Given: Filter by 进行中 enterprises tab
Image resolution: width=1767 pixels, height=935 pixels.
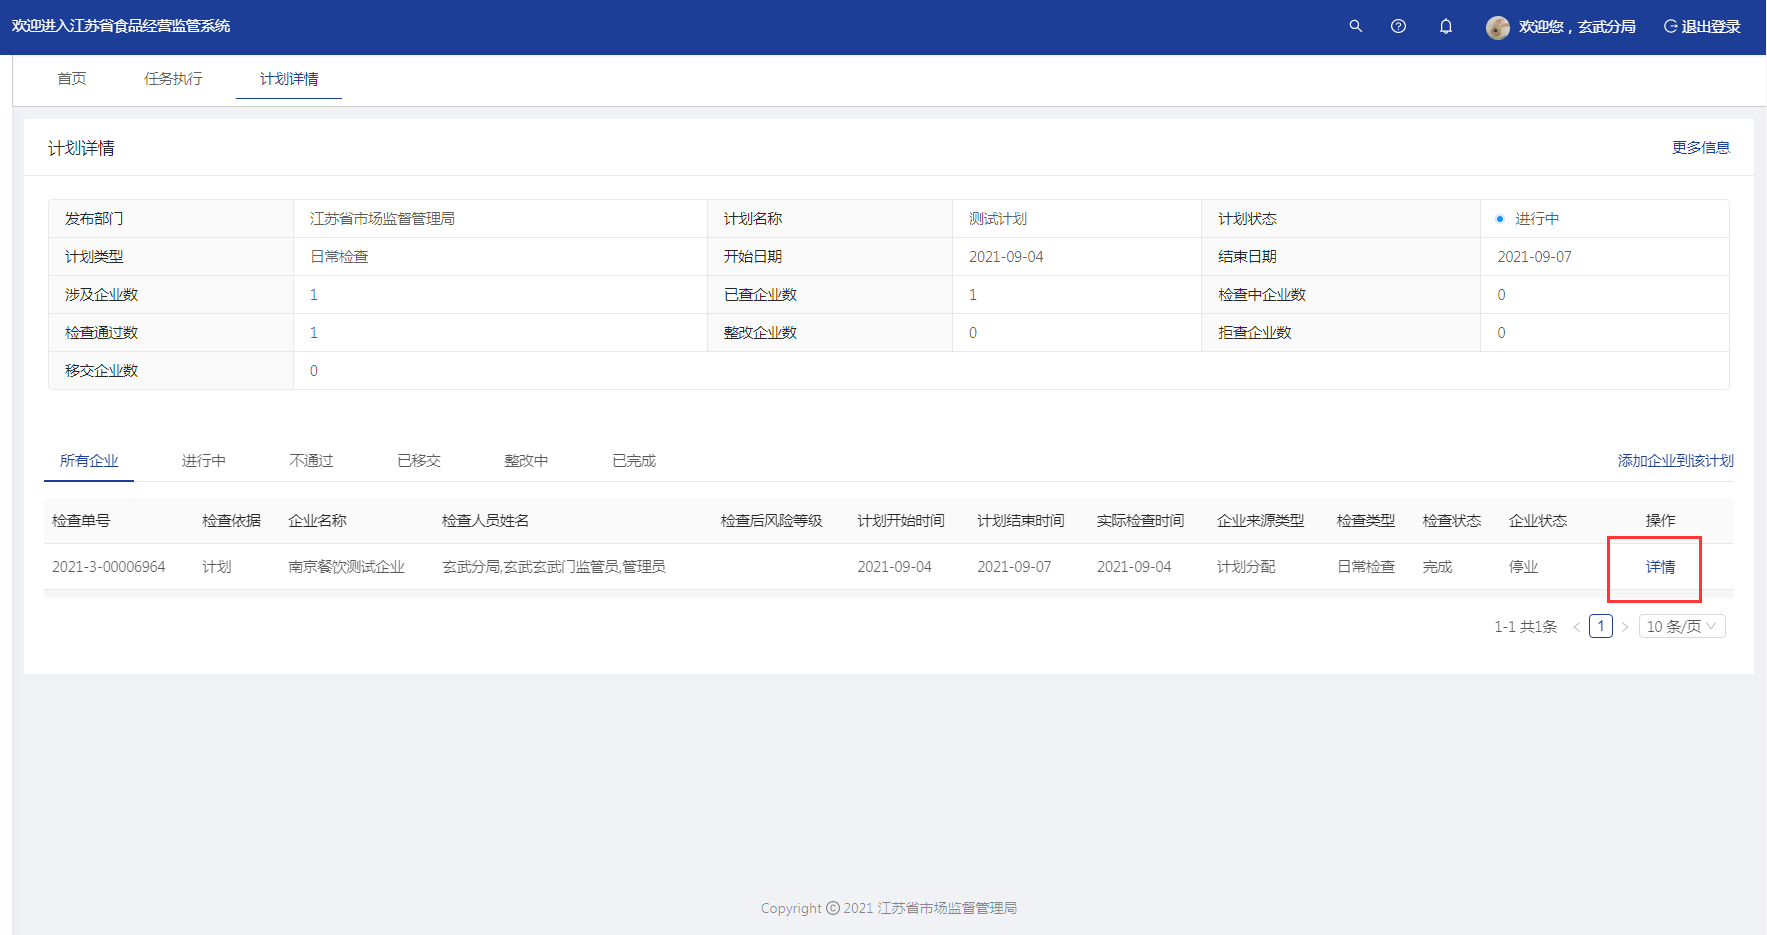Looking at the screenshot, I should coord(203,461).
